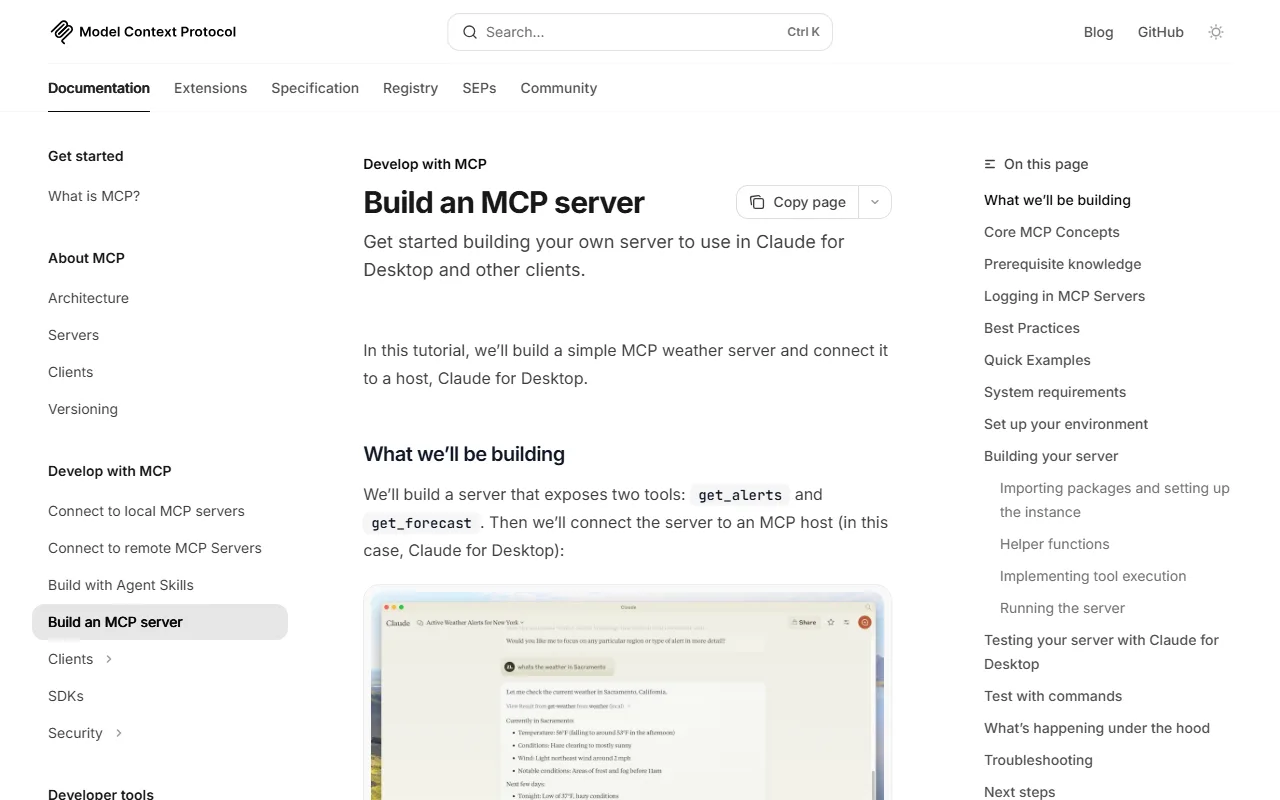Click the copy icon in Copy page button

[x=757, y=202]
